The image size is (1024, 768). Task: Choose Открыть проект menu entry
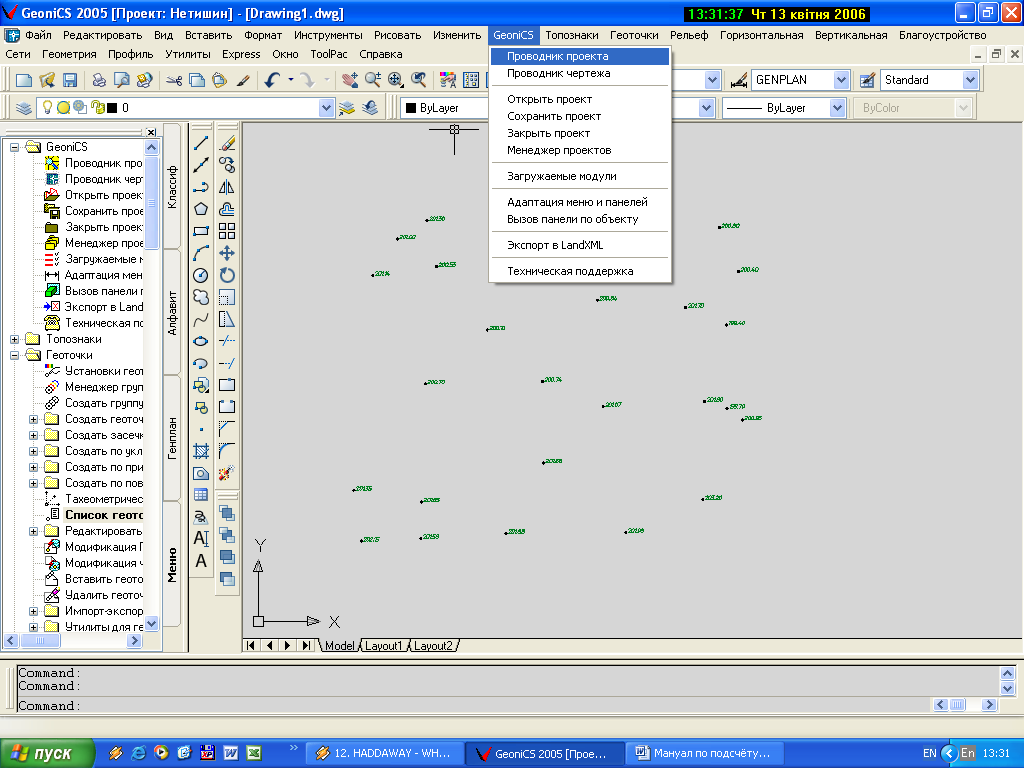click(x=580, y=99)
